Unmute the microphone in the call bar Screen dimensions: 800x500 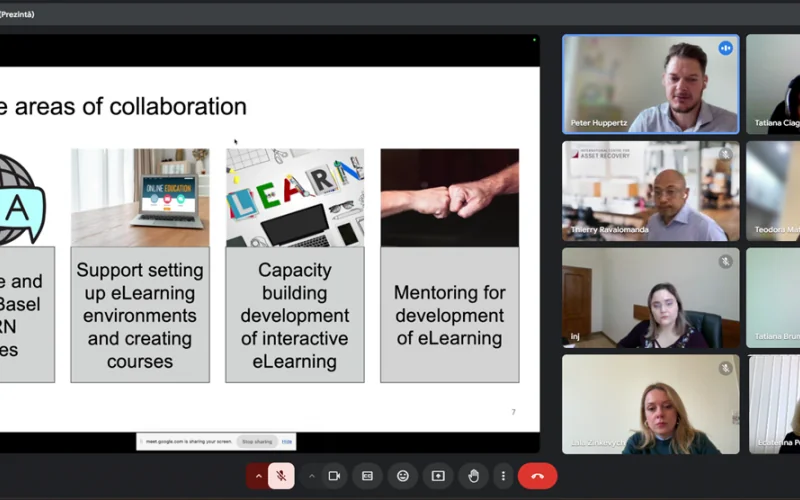click(x=281, y=476)
